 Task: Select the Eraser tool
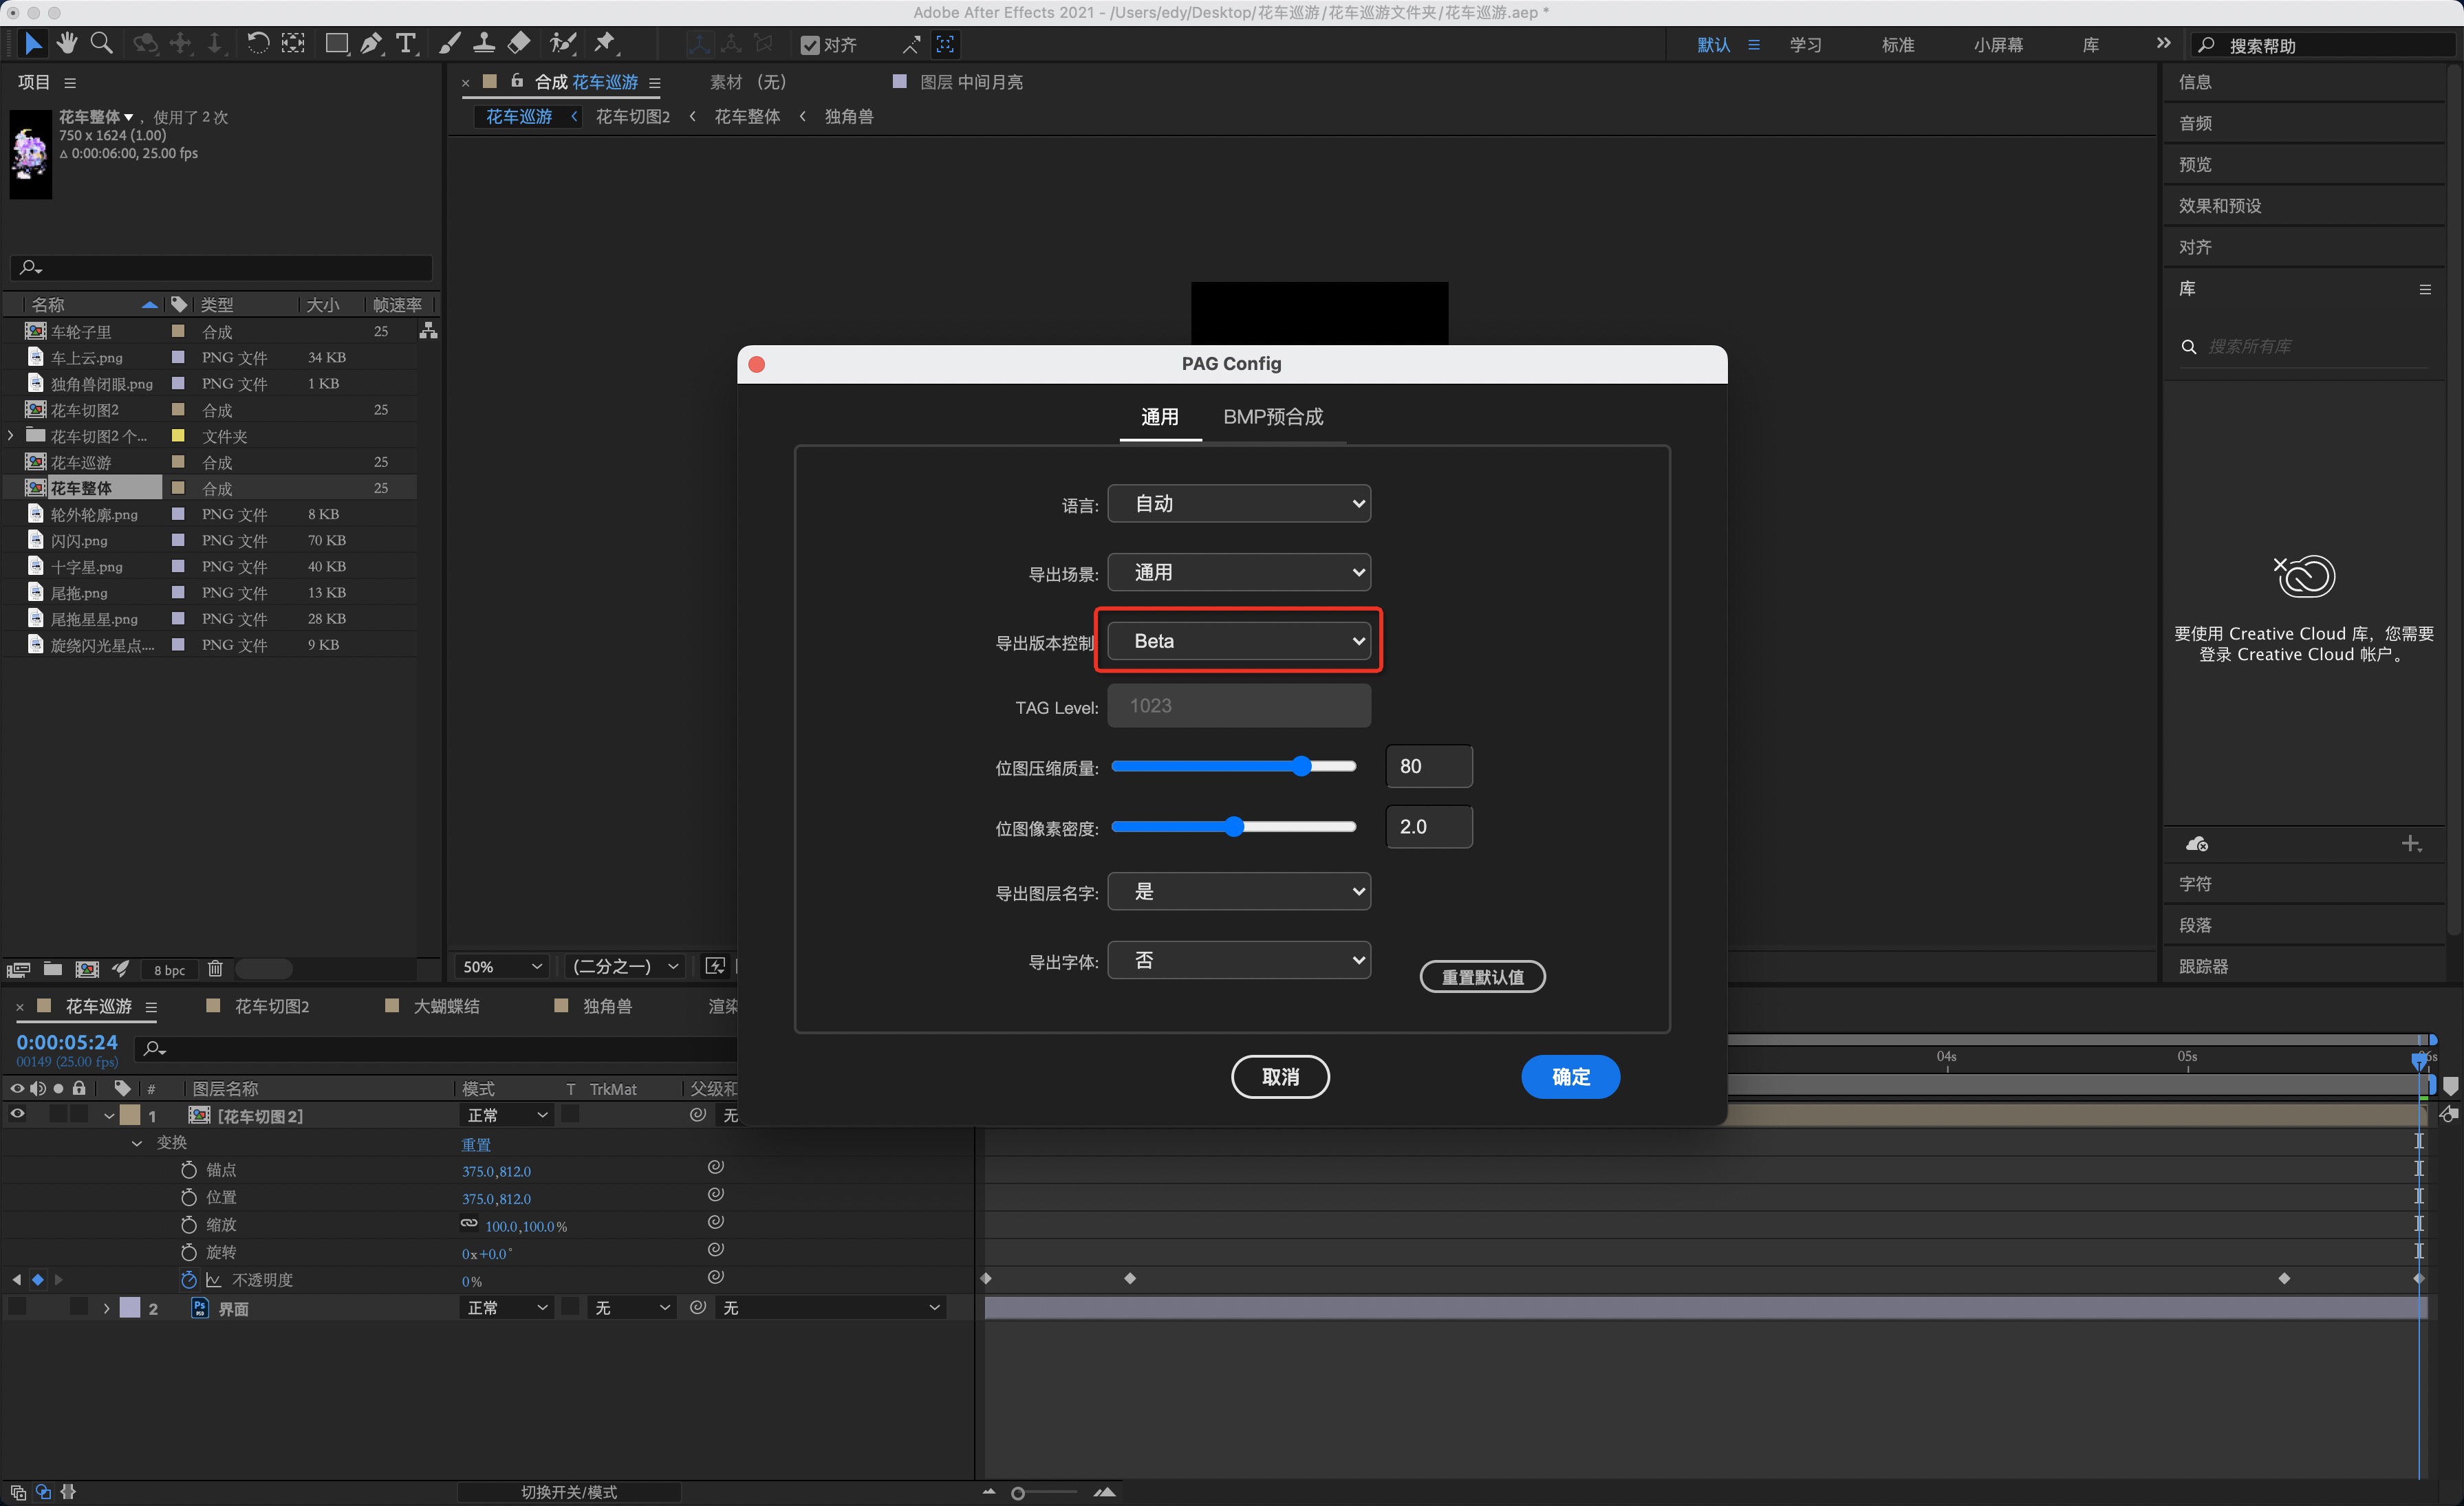point(519,43)
